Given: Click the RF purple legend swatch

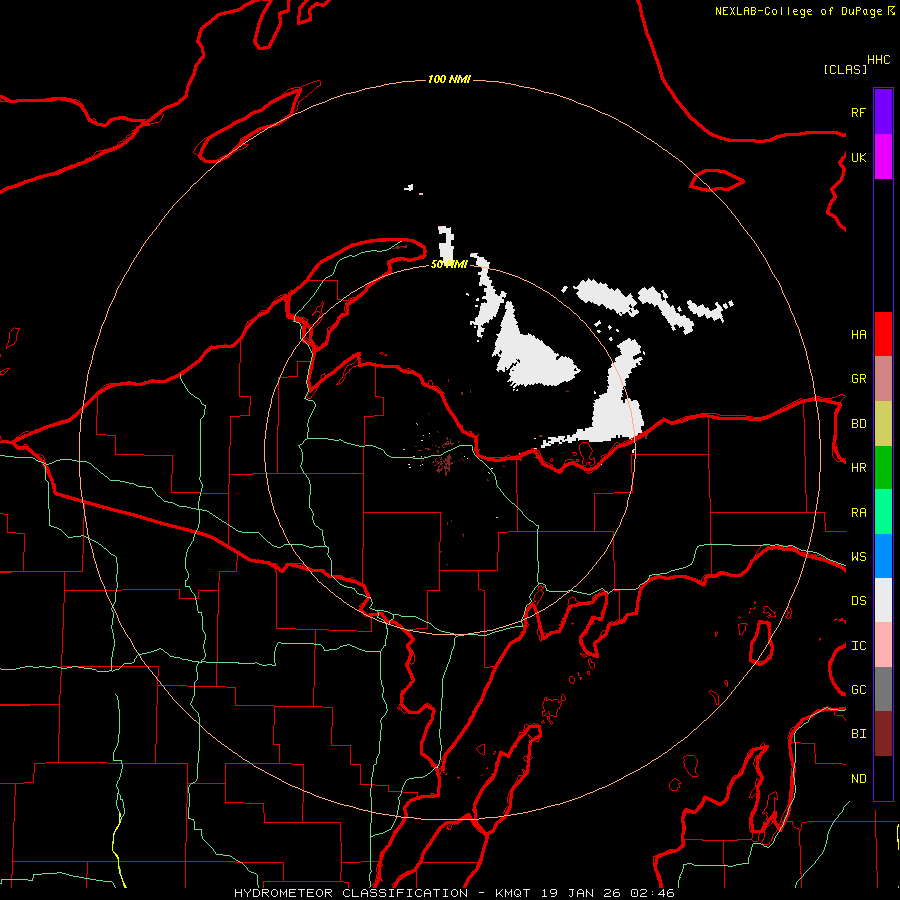Looking at the screenshot, I should [x=883, y=112].
